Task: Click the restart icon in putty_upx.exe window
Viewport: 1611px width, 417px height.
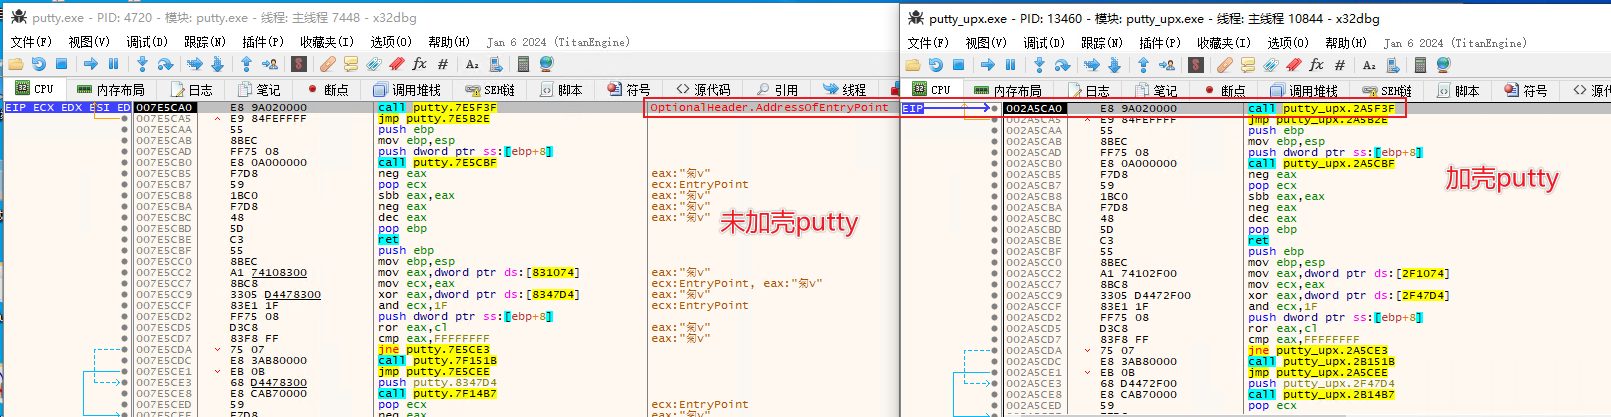Action: pyautogui.click(x=935, y=65)
